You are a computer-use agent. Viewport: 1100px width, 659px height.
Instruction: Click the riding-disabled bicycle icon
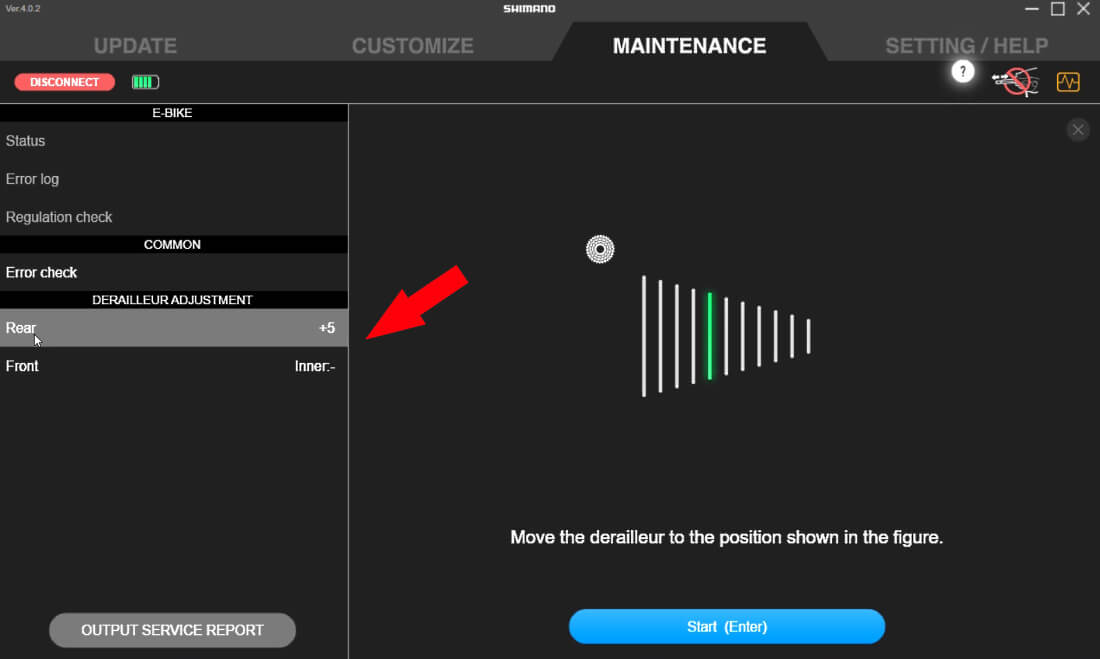pos(1014,79)
